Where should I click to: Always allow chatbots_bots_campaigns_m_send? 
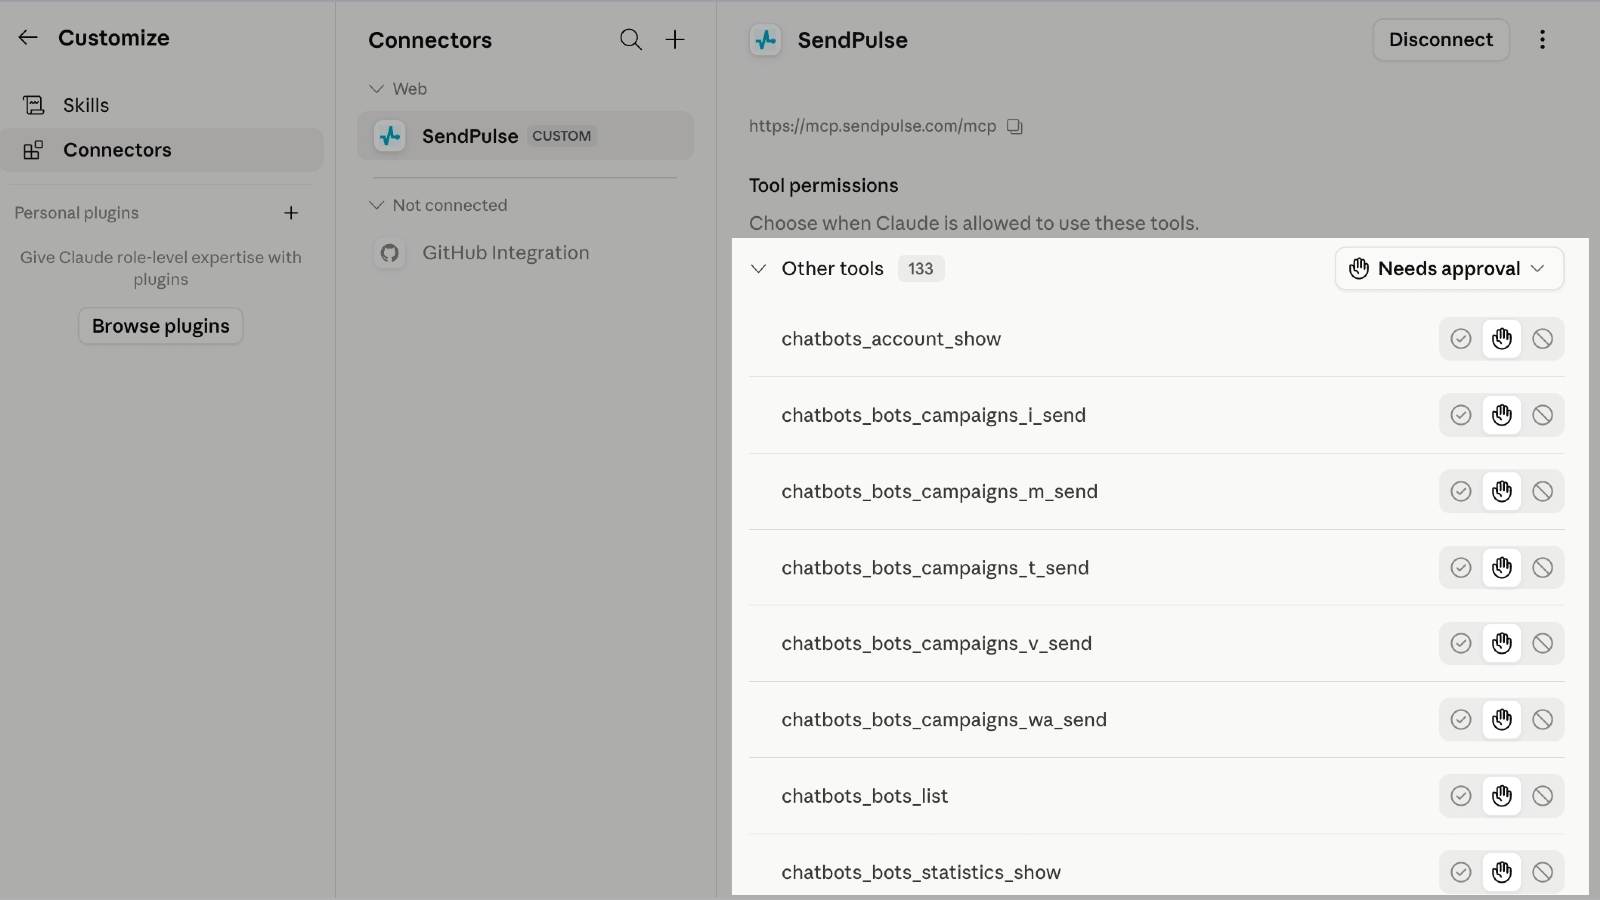pyautogui.click(x=1461, y=491)
